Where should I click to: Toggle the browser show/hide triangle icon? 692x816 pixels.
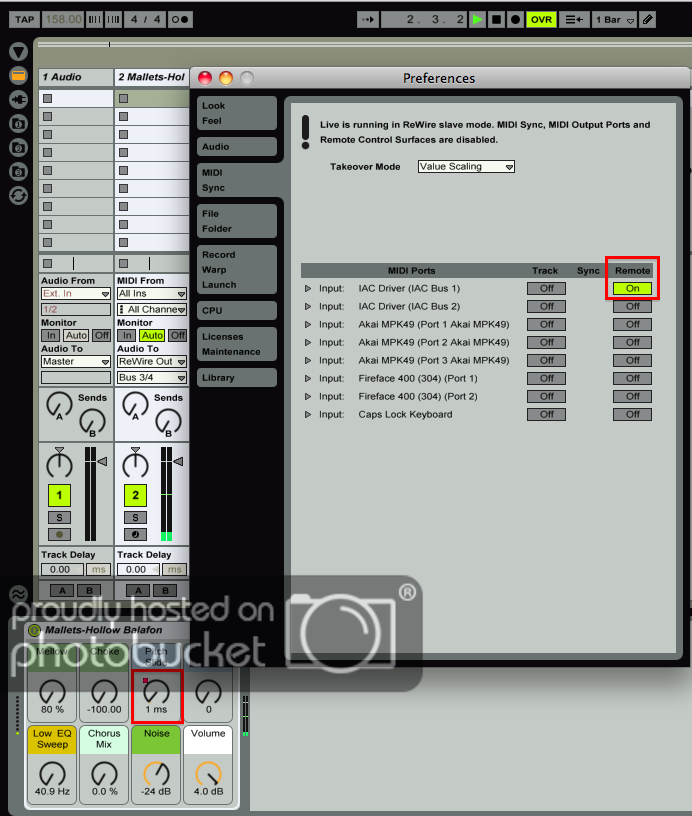(18, 51)
